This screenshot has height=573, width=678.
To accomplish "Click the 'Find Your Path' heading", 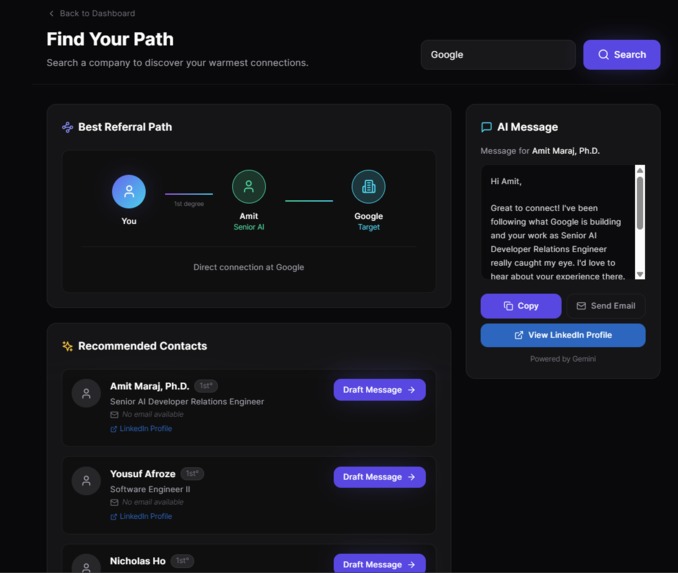I will click(110, 39).
